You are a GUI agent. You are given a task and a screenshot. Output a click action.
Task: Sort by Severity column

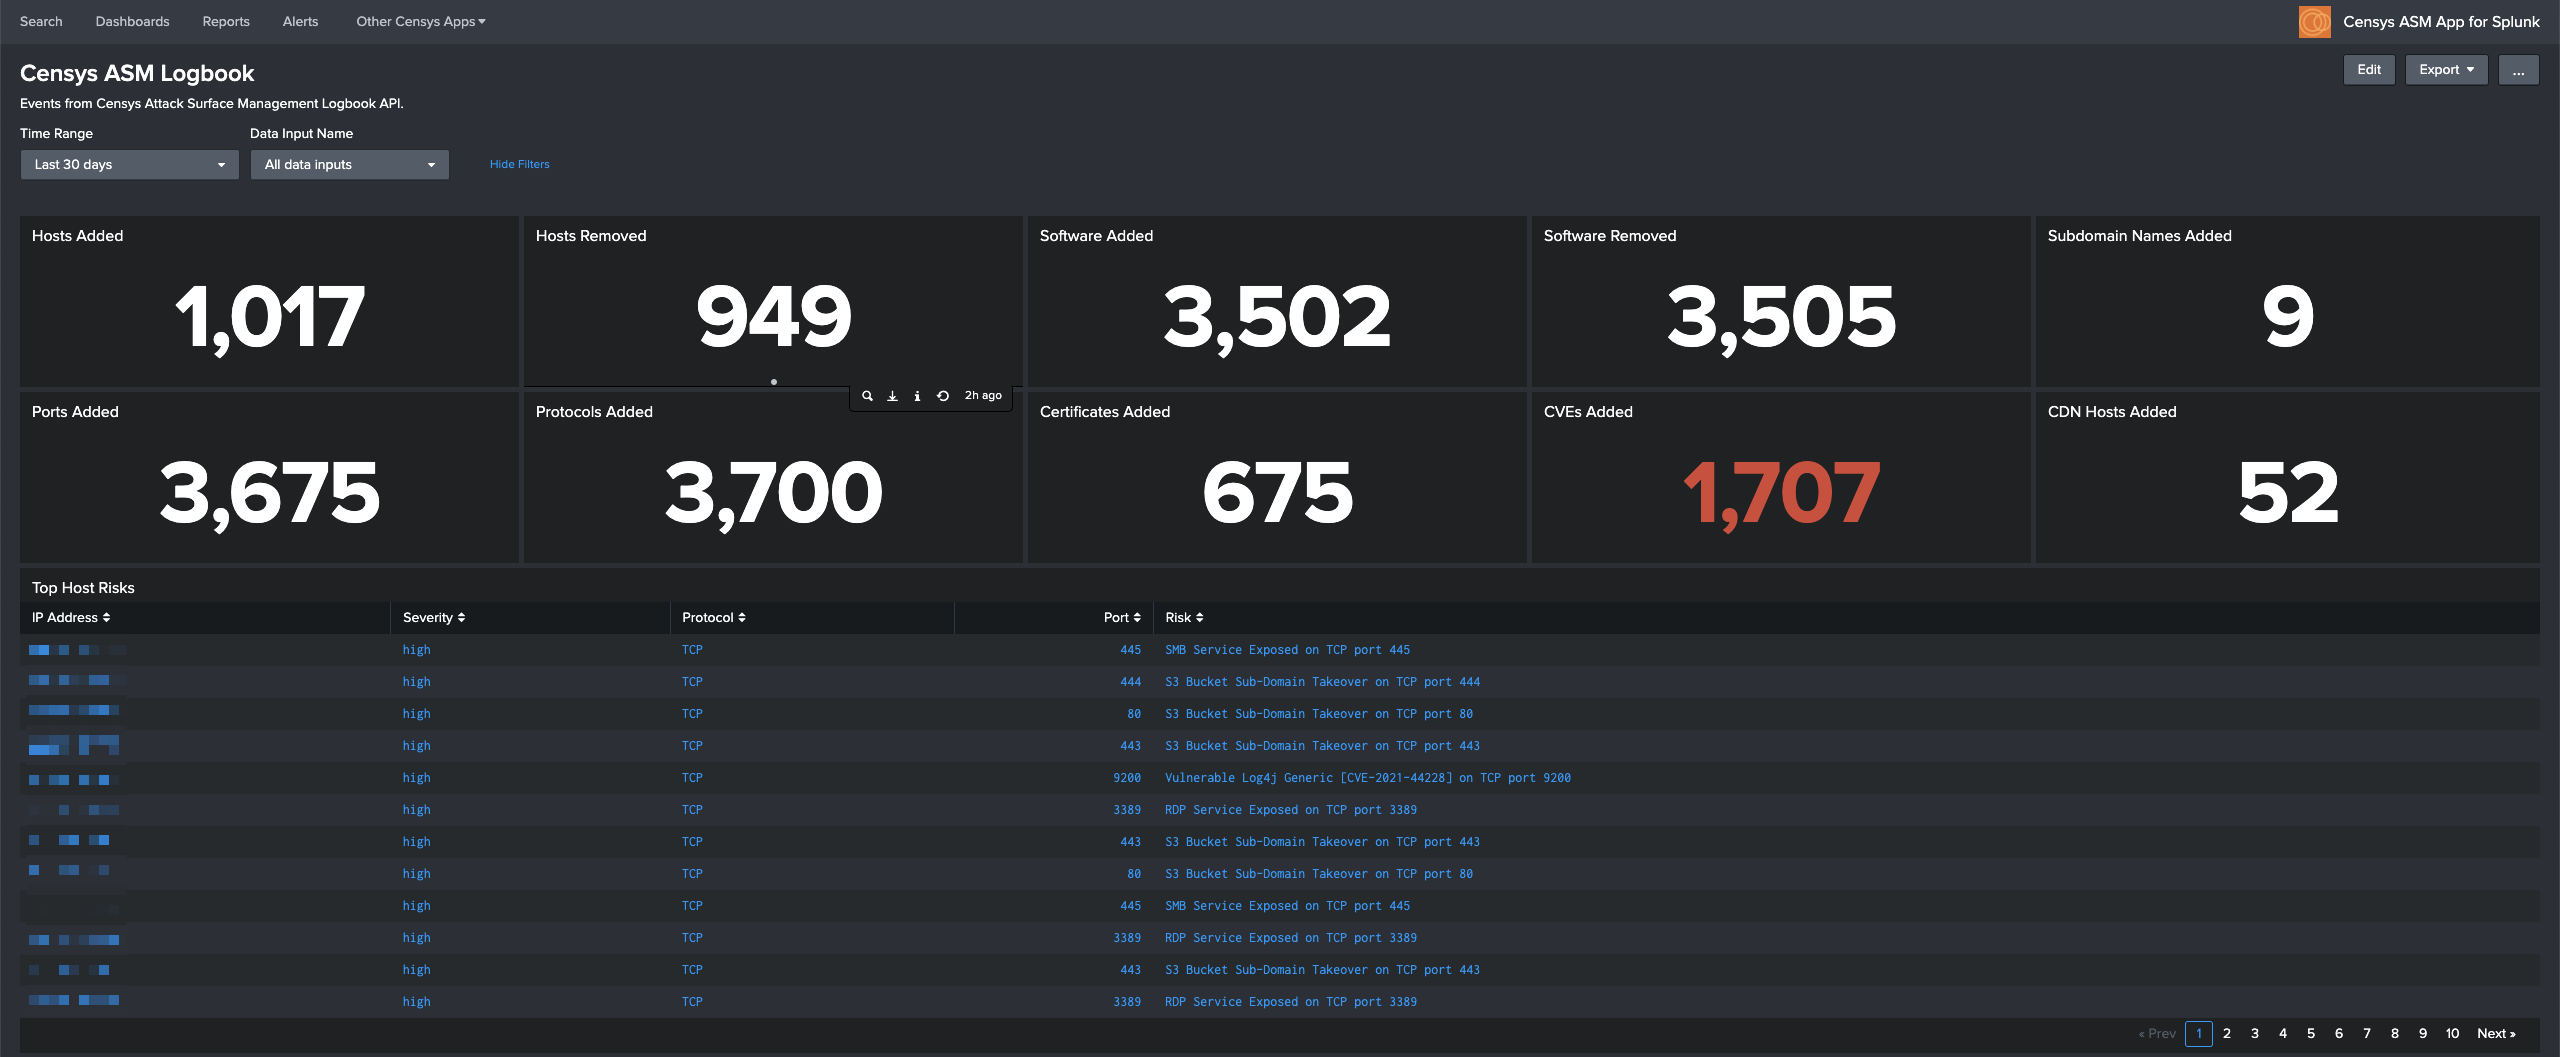(x=434, y=618)
